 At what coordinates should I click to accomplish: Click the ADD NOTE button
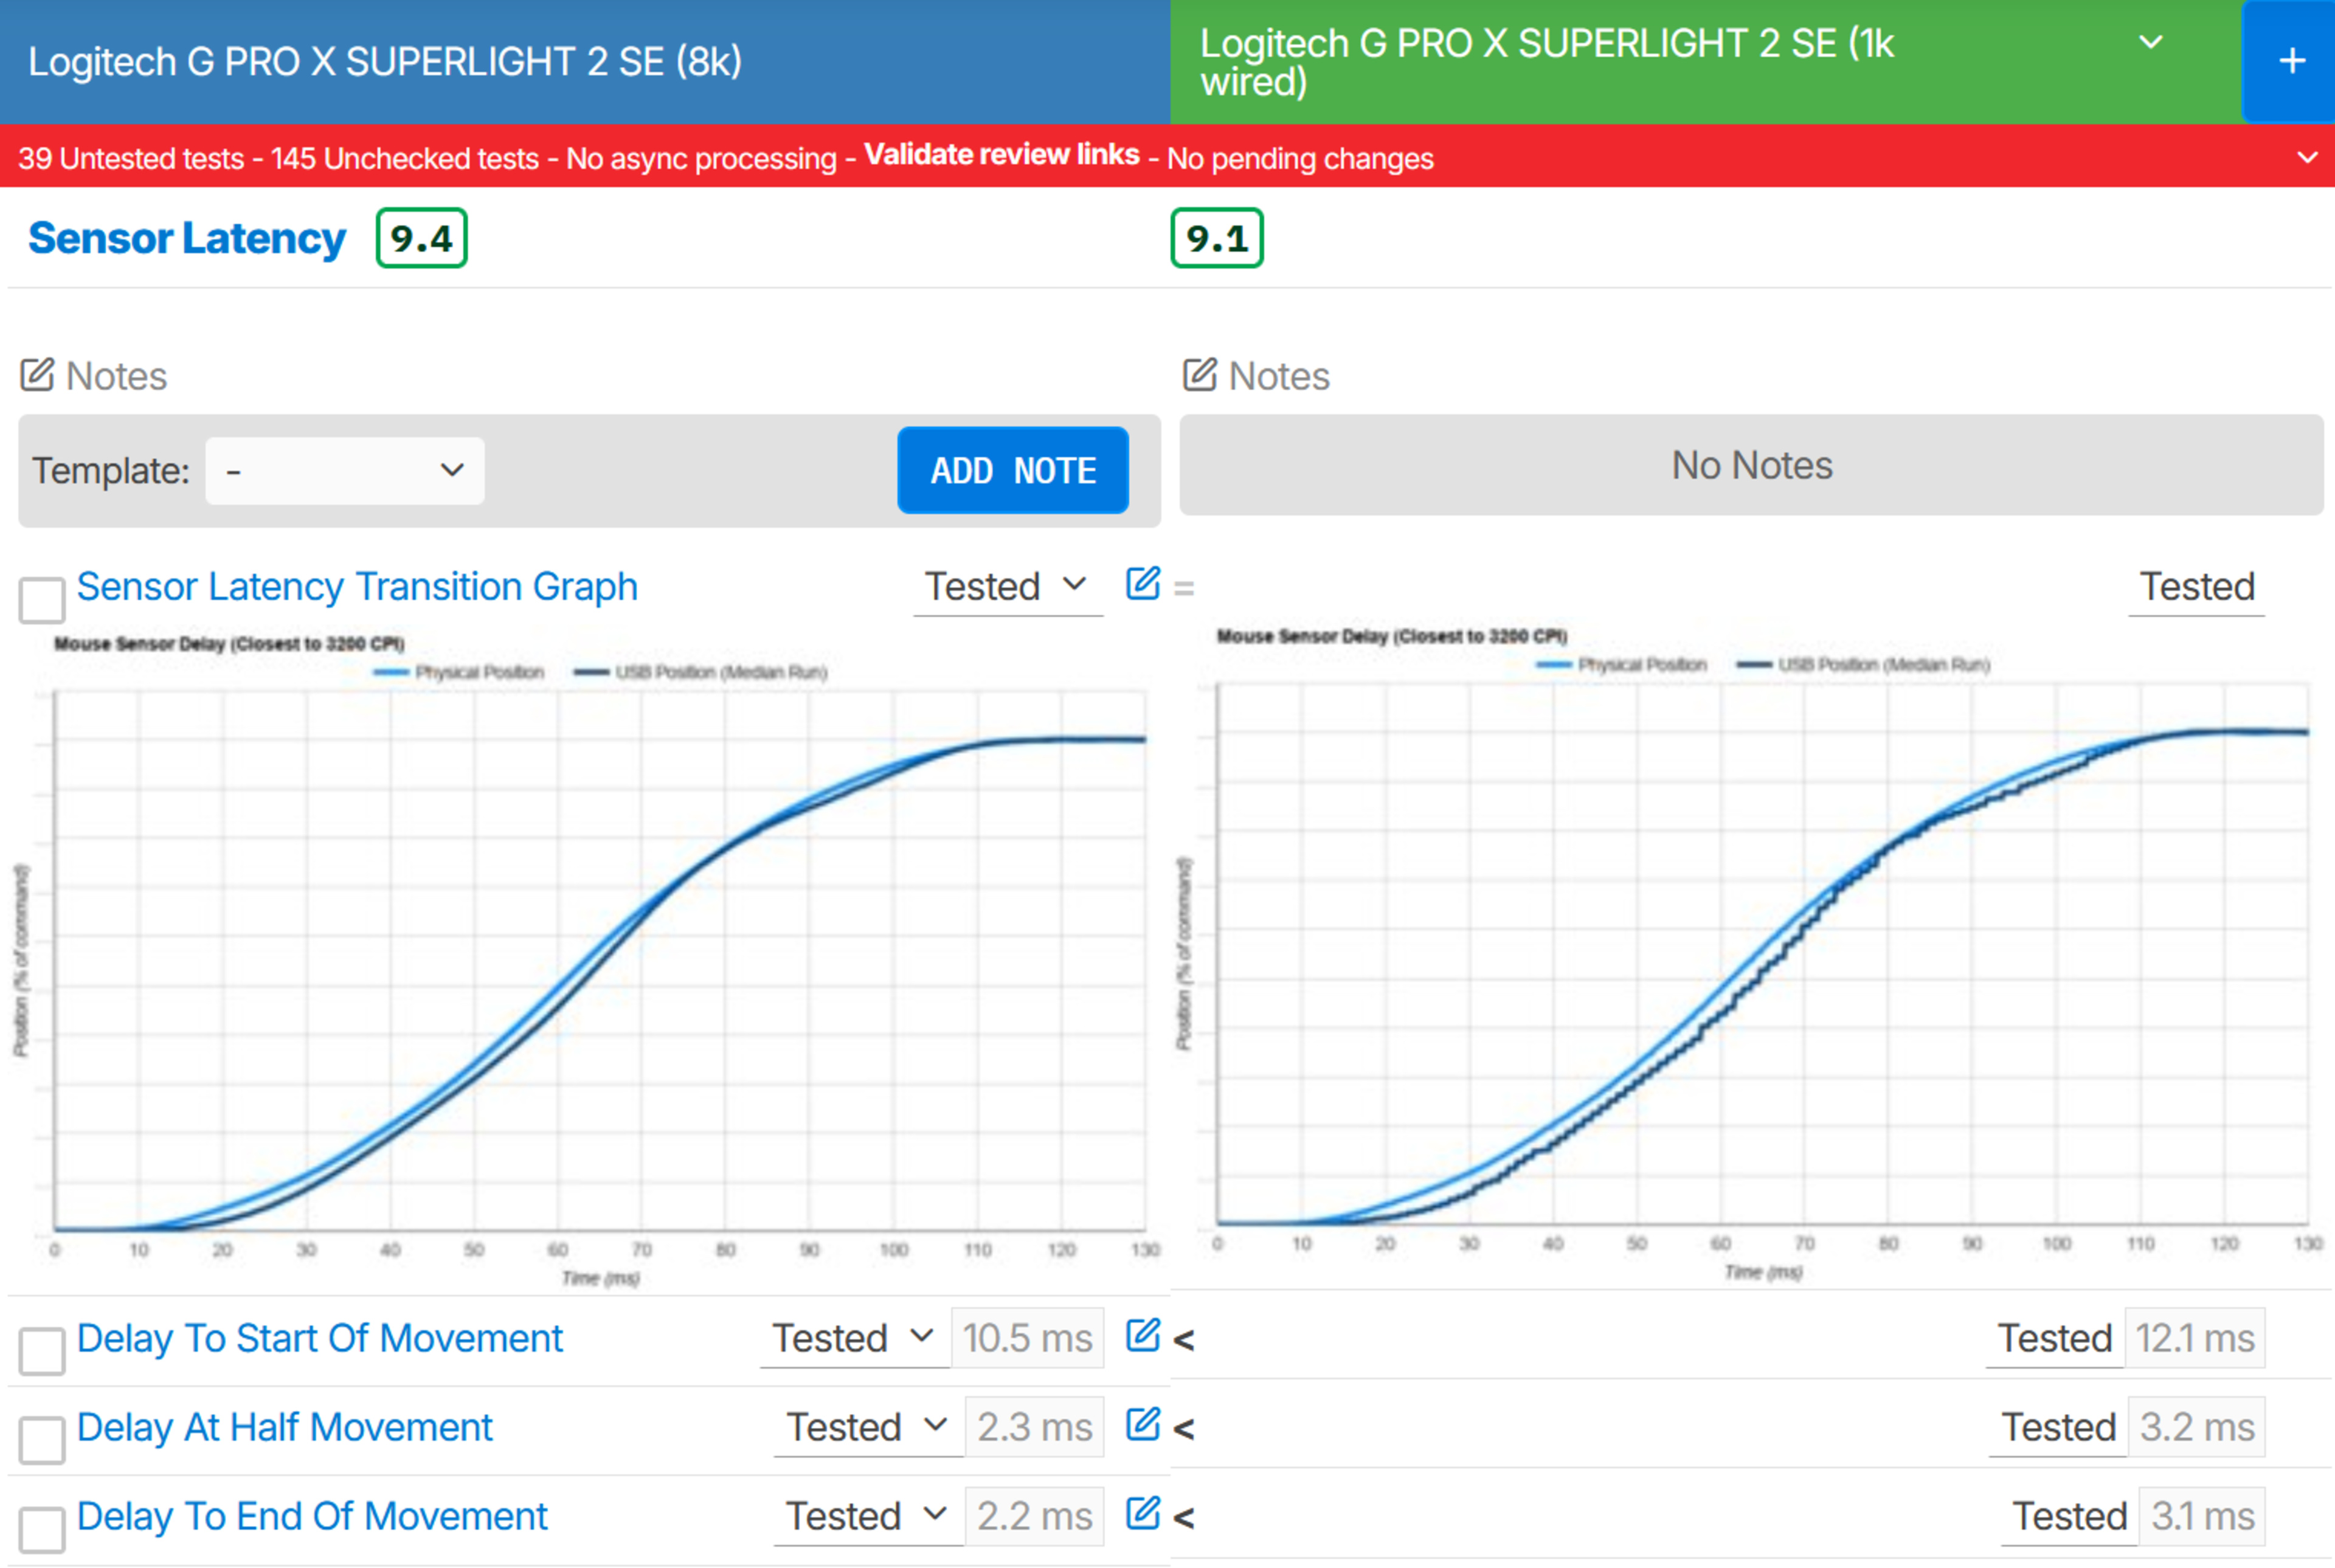click(x=1012, y=470)
